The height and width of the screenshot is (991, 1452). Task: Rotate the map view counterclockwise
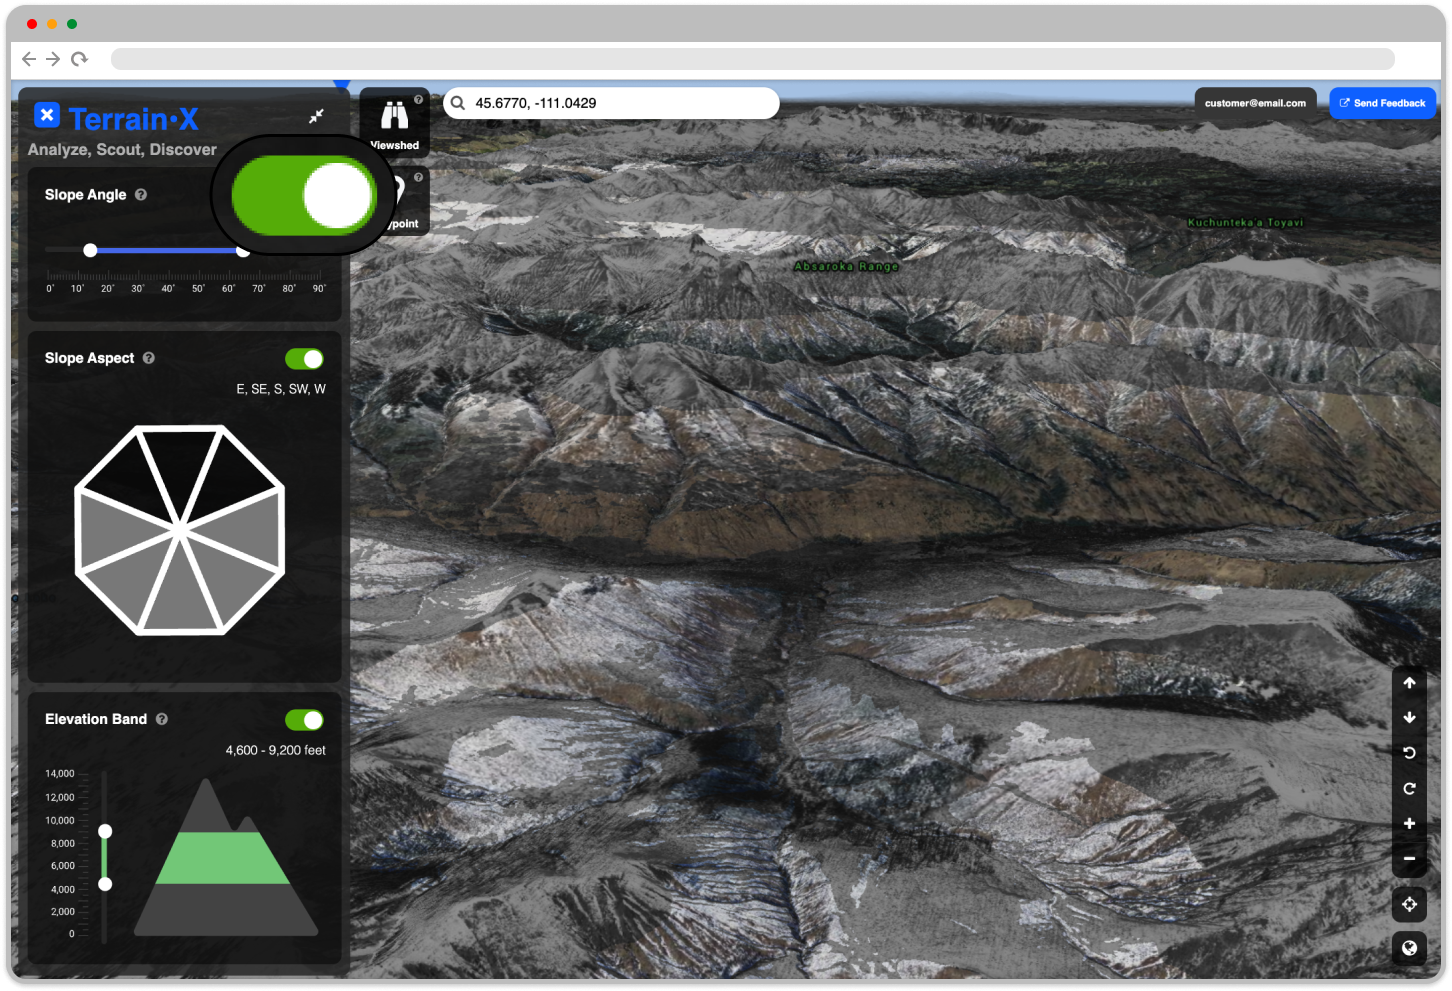pos(1409,753)
